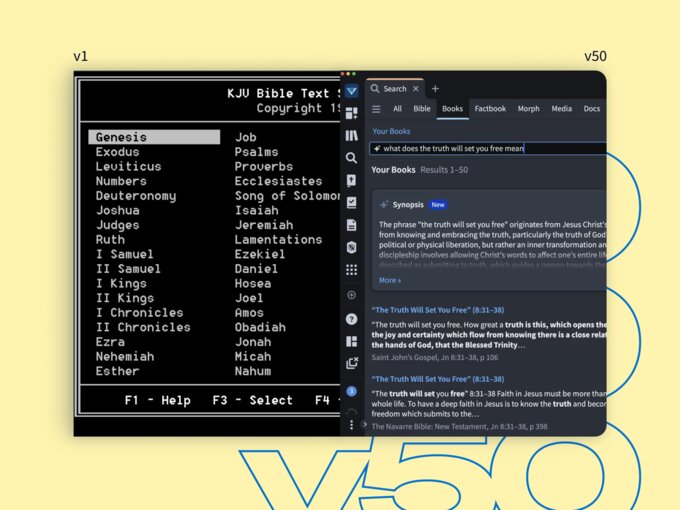Switch to the All search tab
680x510 pixels.
[x=397, y=109]
